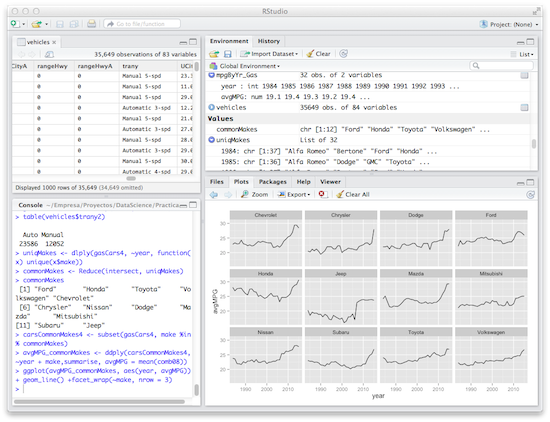The image size is (550, 422).
Task: Open the New File dropdown arrow
Action: point(24,25)
